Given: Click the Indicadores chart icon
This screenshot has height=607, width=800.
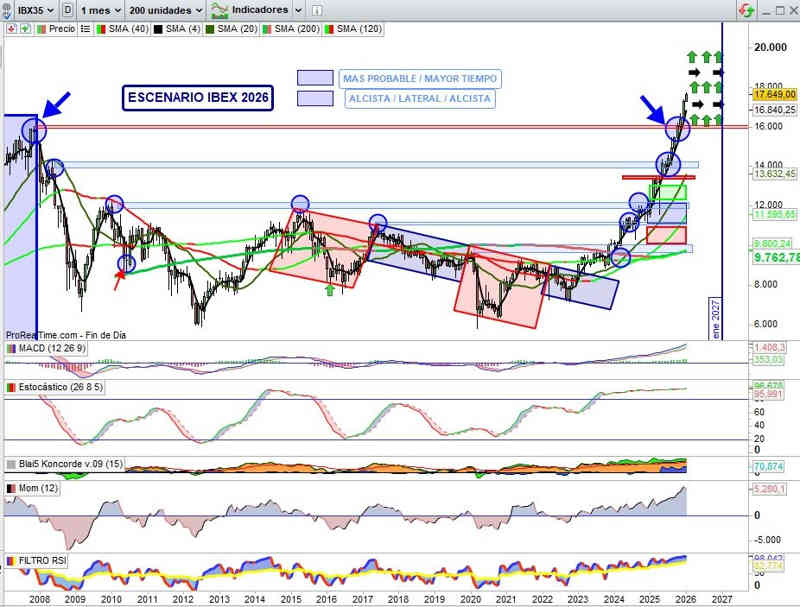Looking at the screenshot, I should (218, 10).
